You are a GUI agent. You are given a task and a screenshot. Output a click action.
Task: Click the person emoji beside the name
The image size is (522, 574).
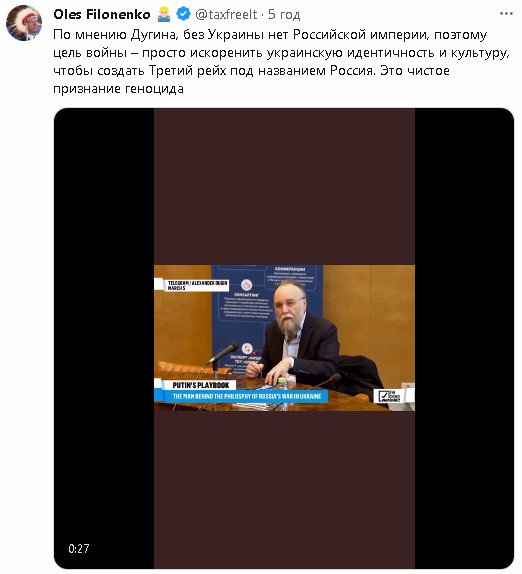[x=164, y=14]
